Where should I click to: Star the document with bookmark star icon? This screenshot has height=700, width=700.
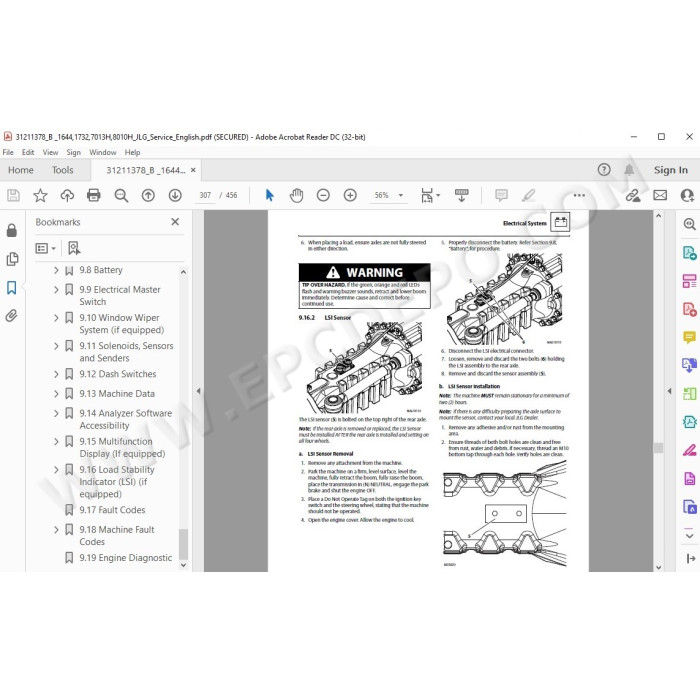coord(40,195)
